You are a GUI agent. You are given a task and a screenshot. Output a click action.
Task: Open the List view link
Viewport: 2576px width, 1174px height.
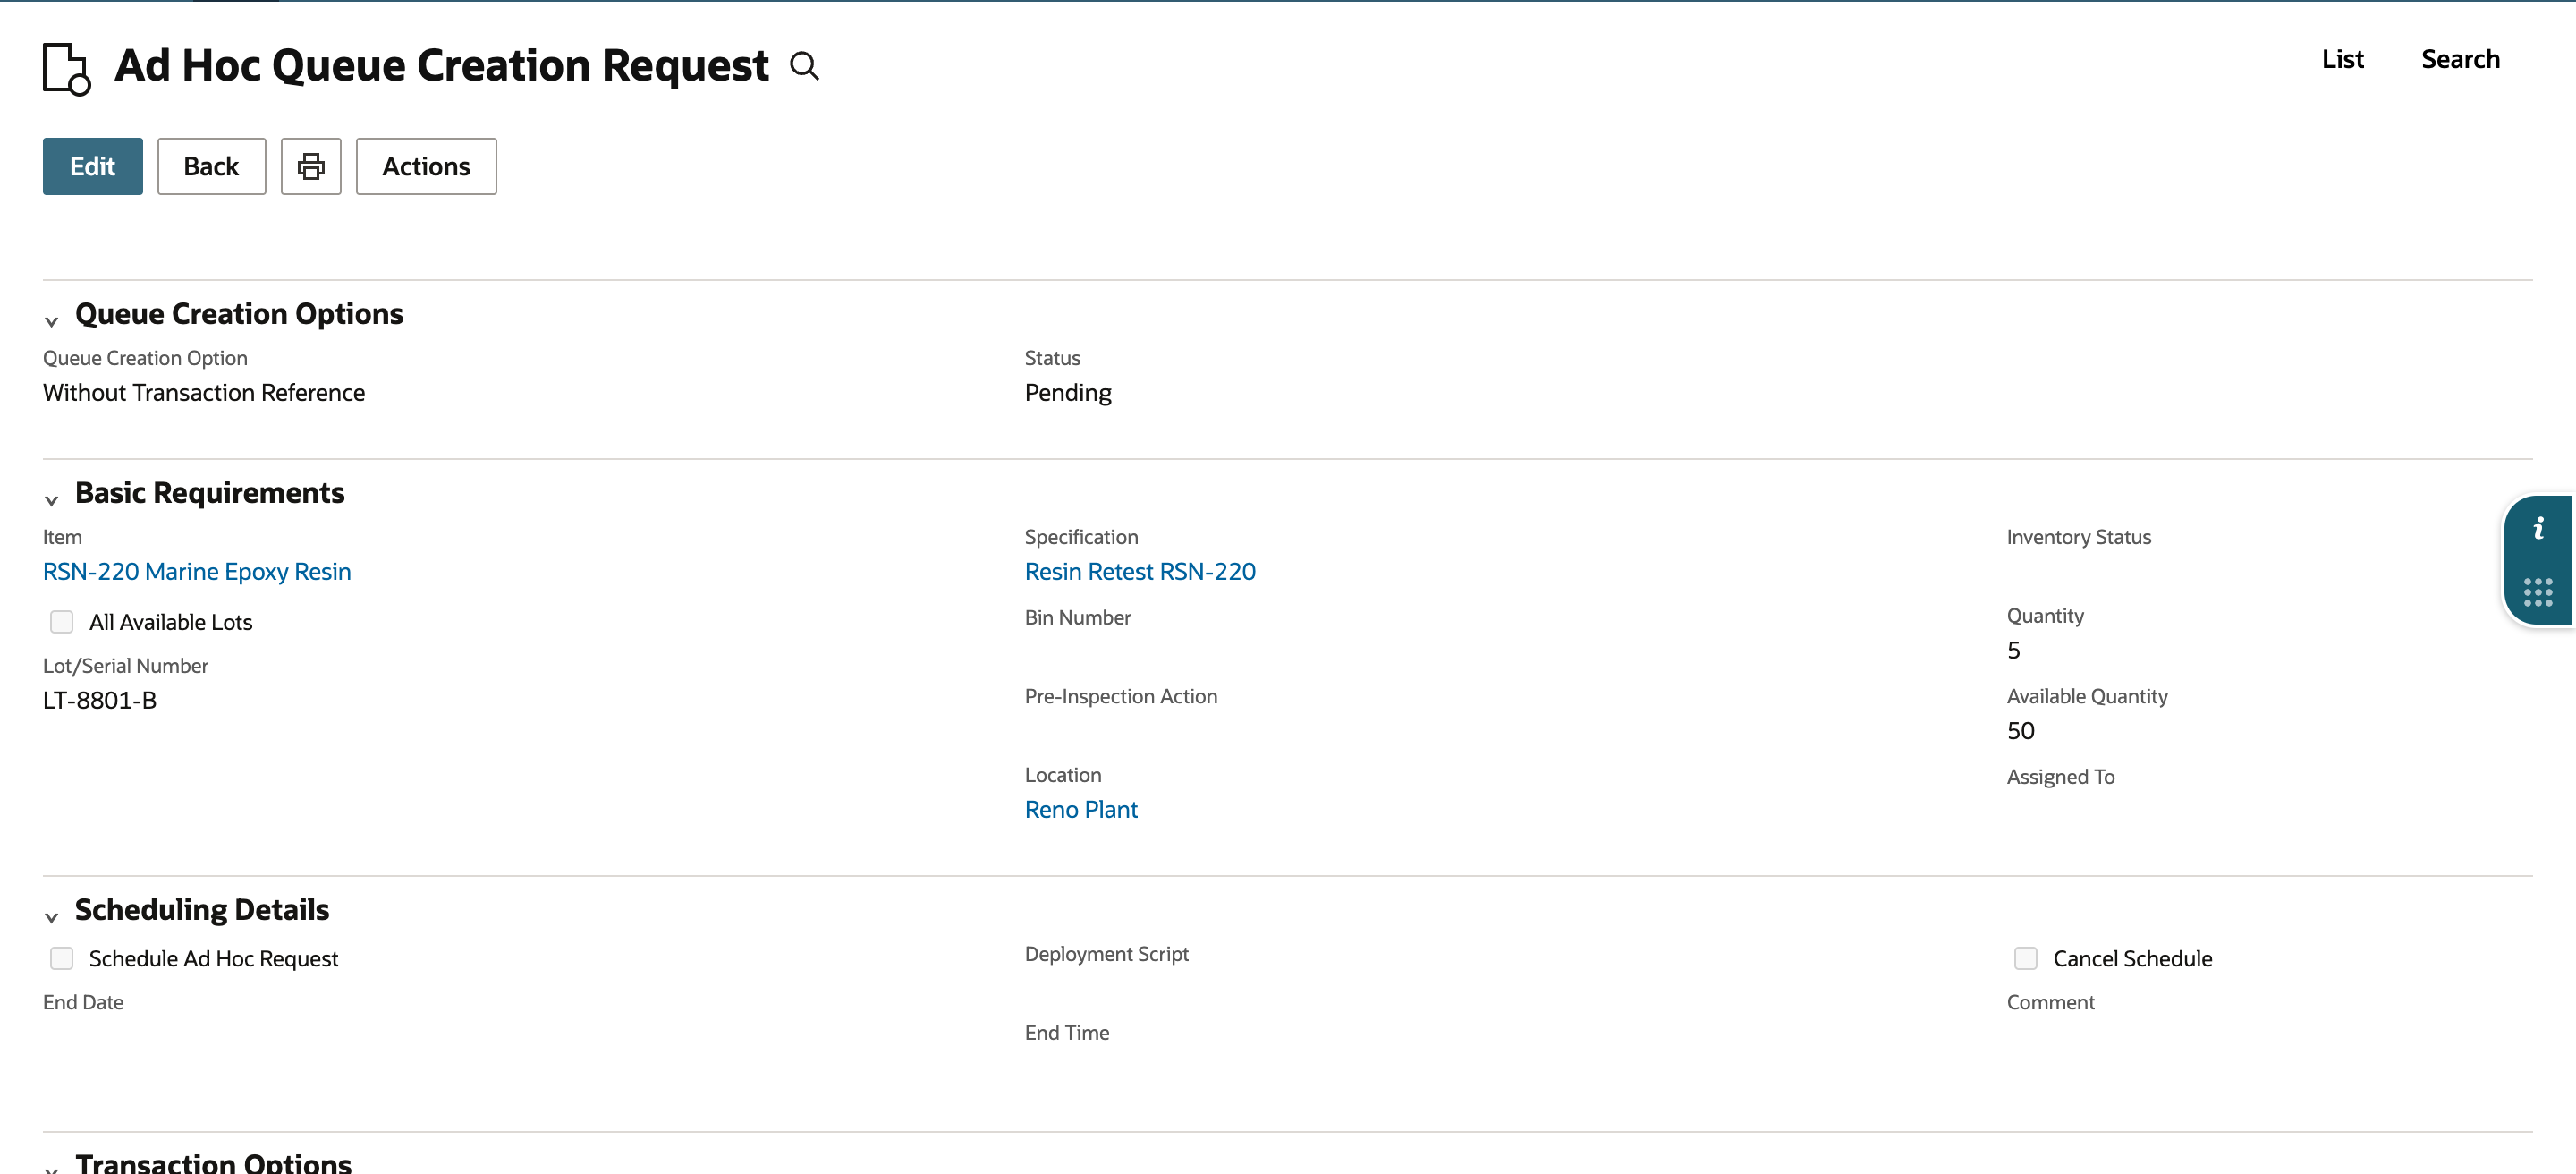point(2342,59)
